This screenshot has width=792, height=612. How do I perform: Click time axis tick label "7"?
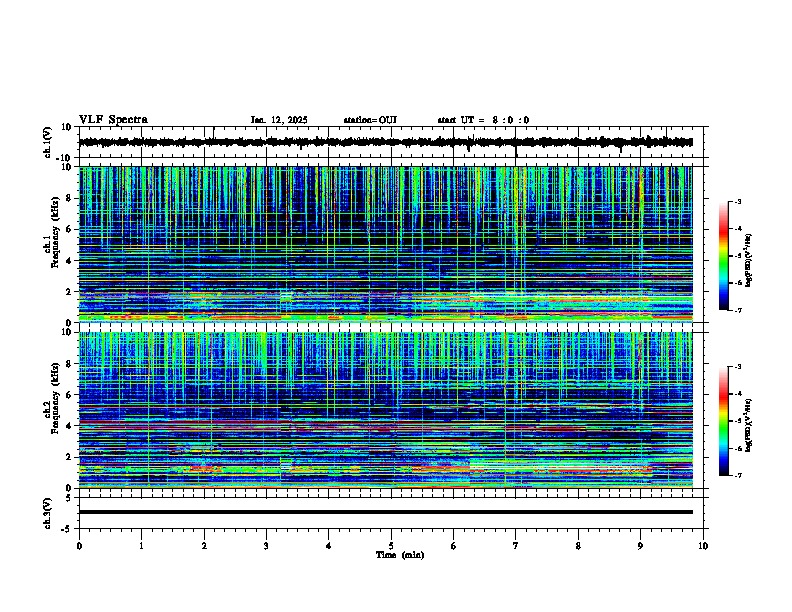[x=516, y=546]
